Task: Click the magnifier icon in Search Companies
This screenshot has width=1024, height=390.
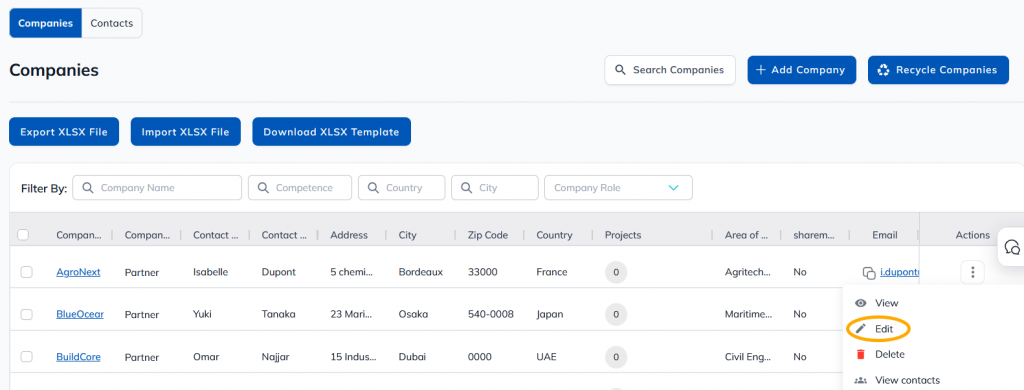Action: pos(620,70)
